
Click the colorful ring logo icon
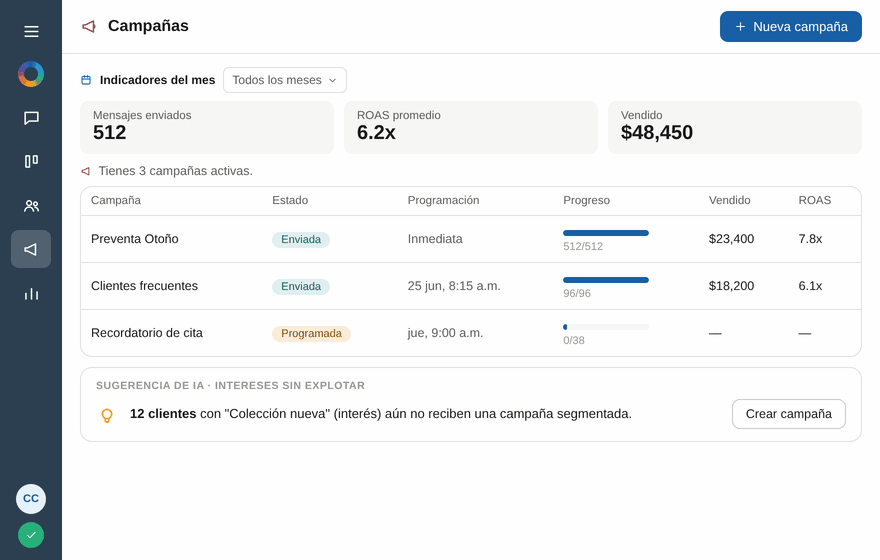click(31, 74)
